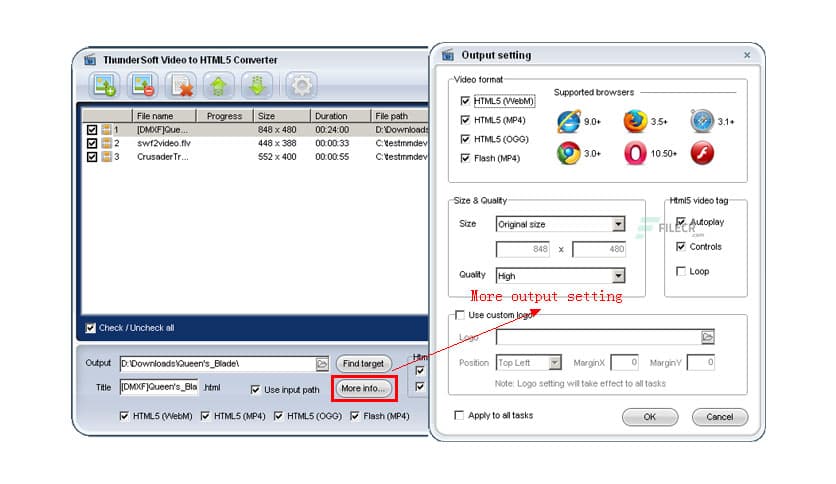Toggle bottom HTML5 (WebM) checkbox in main window
The image size is (836, 484).
[124, 416]
